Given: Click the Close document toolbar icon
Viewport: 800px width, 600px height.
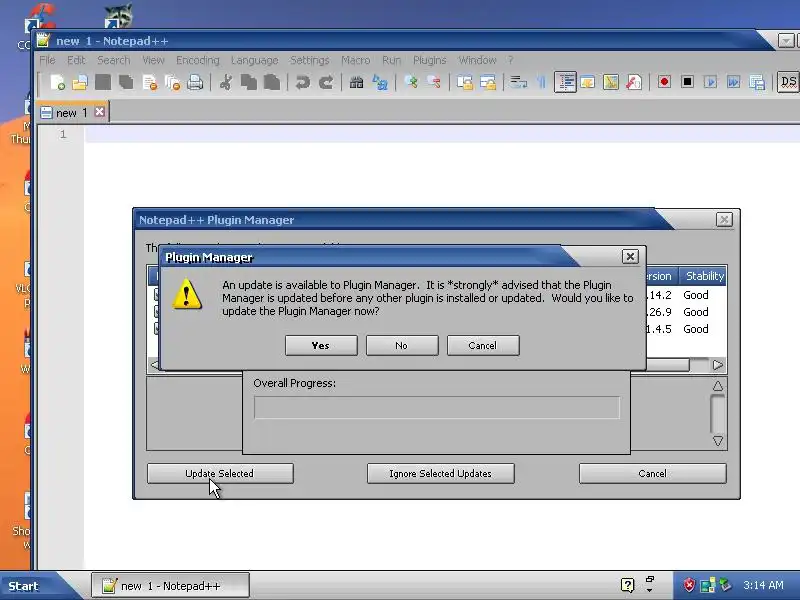Looking at the screenshot, I should click(x=149, y=82).
